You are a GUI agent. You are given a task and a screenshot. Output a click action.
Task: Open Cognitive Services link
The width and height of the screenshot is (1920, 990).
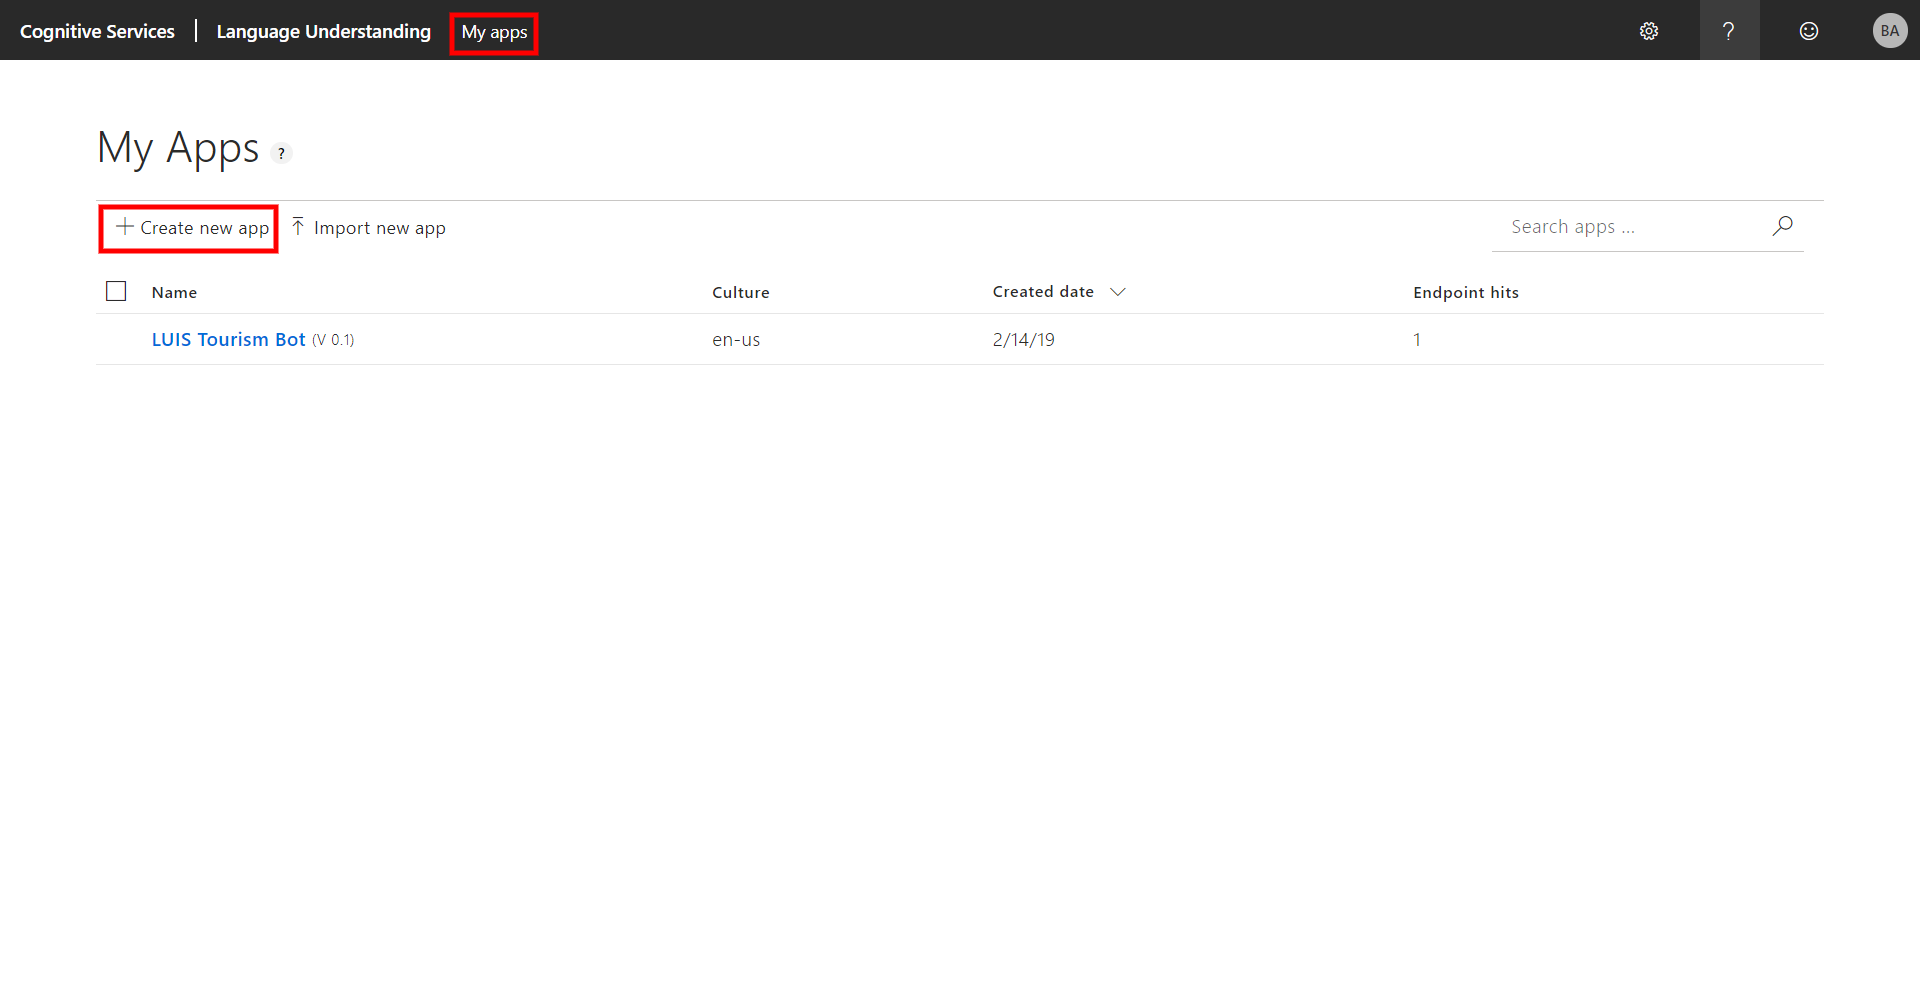[97, 31]
